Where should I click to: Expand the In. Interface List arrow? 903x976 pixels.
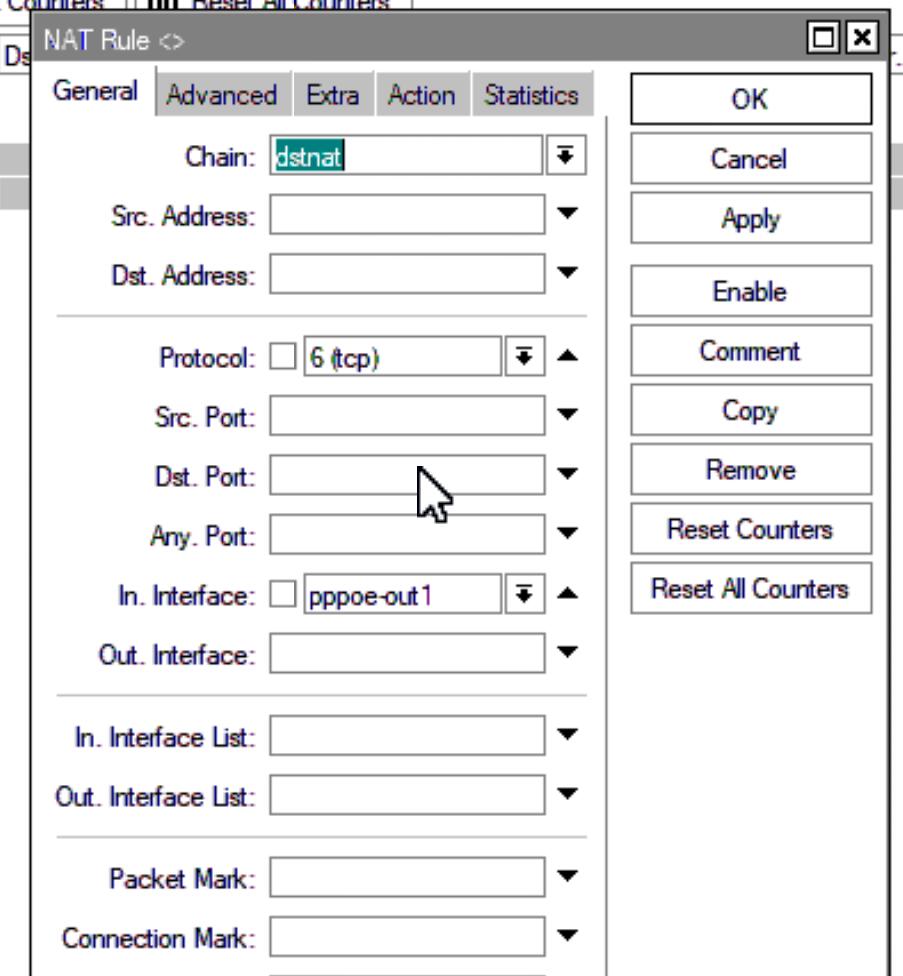[567, 734]
